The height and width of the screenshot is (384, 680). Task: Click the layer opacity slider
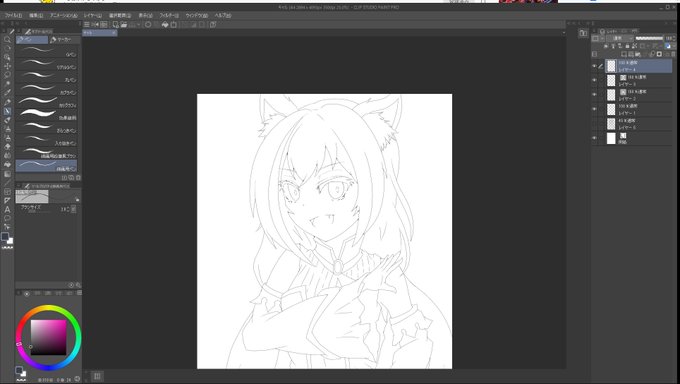[x=649, y=39]
